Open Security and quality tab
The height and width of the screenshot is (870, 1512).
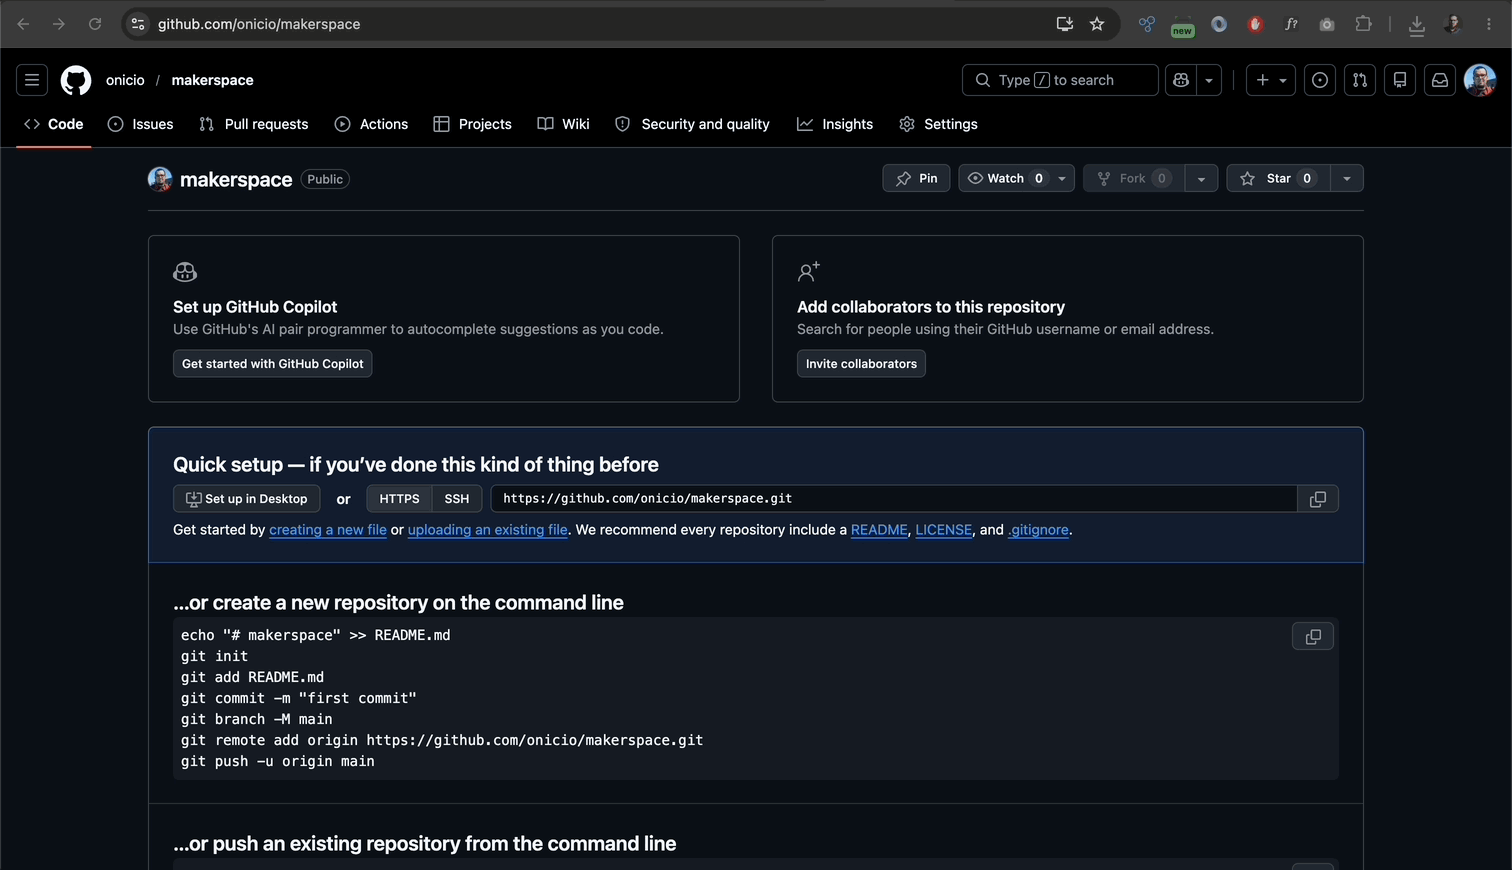[692, 124]
